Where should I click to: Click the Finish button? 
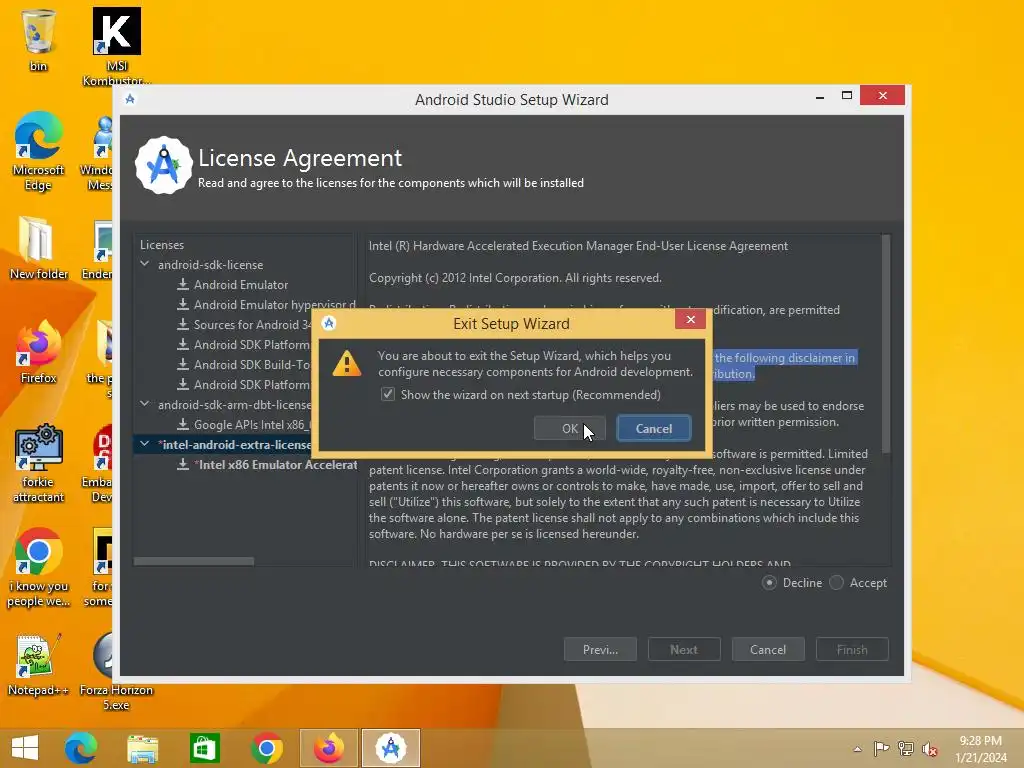852,649
